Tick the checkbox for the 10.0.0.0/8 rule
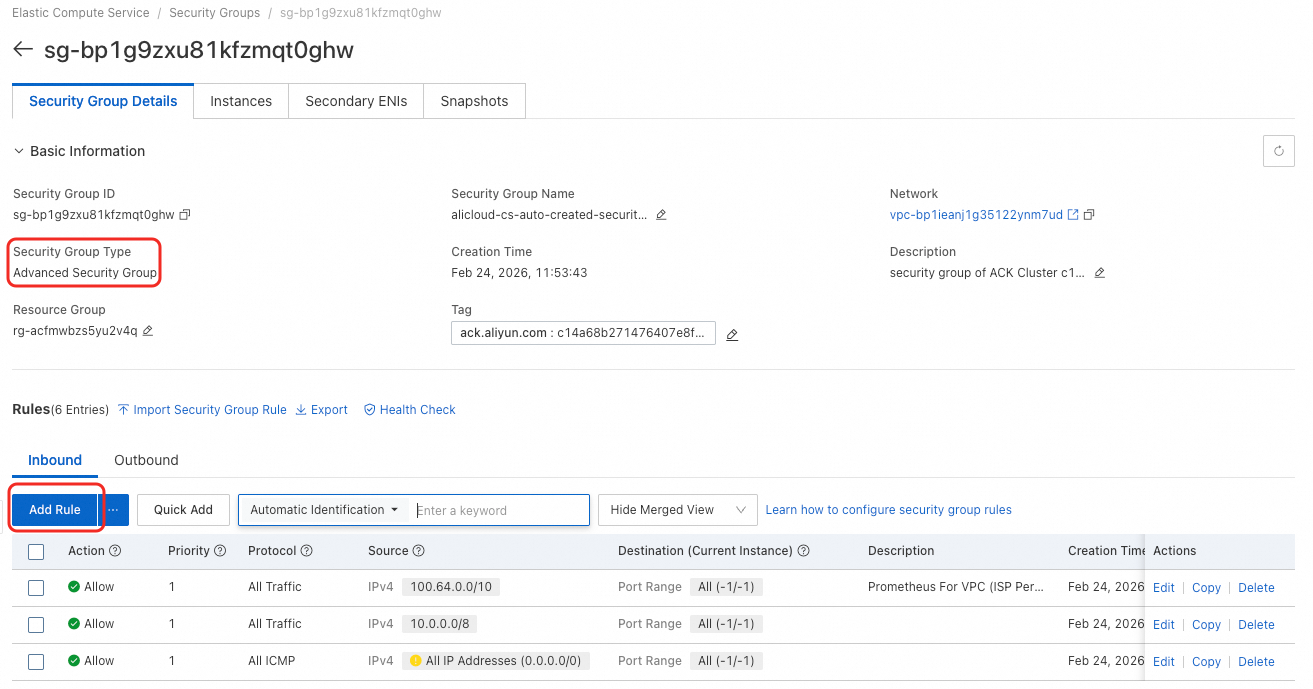This screenshot has width=1313, height=689. pyautogui.click(x=36, y=625)
